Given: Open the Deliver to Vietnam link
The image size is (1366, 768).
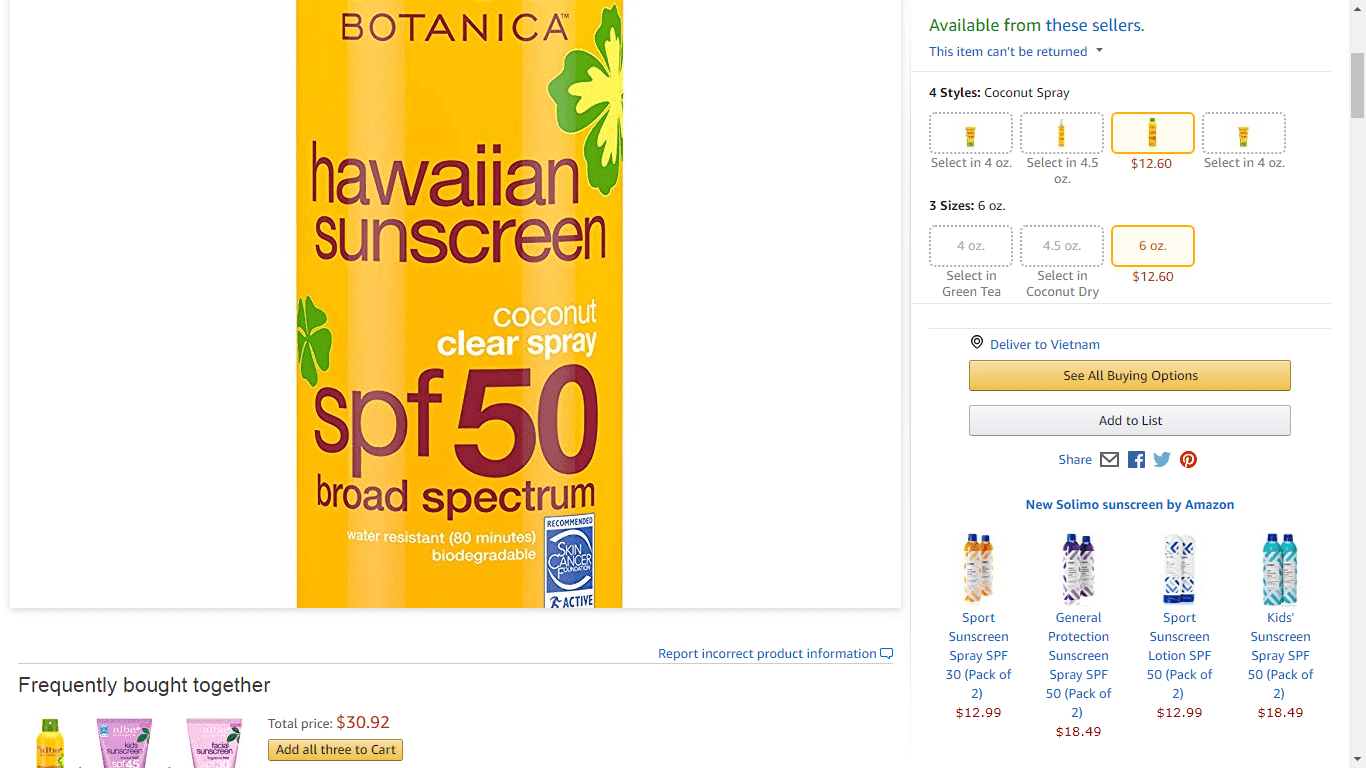Looking at the screenshot, I should [1044, 343].
